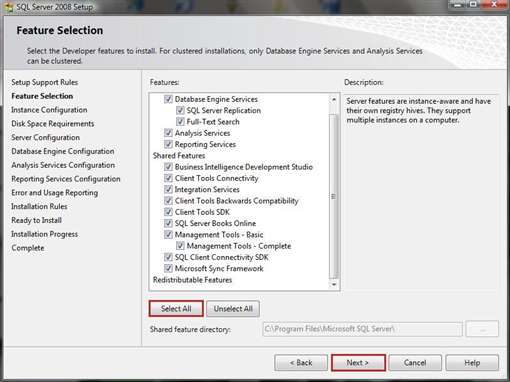
Task: Toggle the Full-Text Search checkbox
Action: (x=180, y=122)
